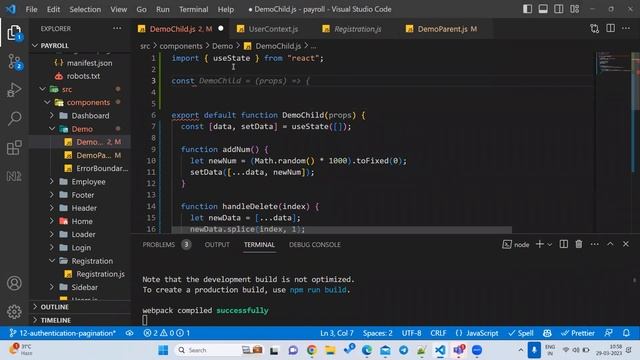Viewport: 640px width, 360px height.
Task: Open Explorer views and more actions menu
Action: 117,29
